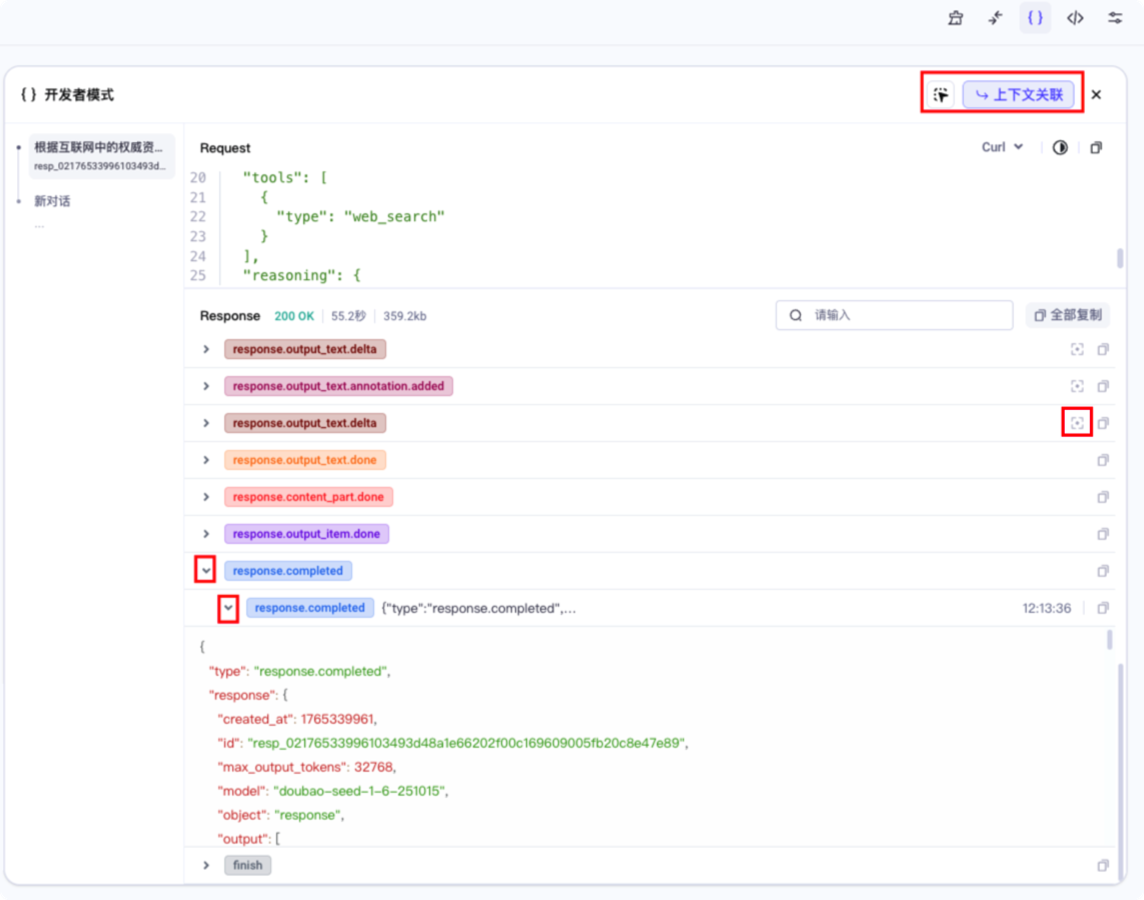Viewport: 1144px width, 900px height.
Task: Copy the finish event row
Action: pyautogui.click(x=1103, y=865)
